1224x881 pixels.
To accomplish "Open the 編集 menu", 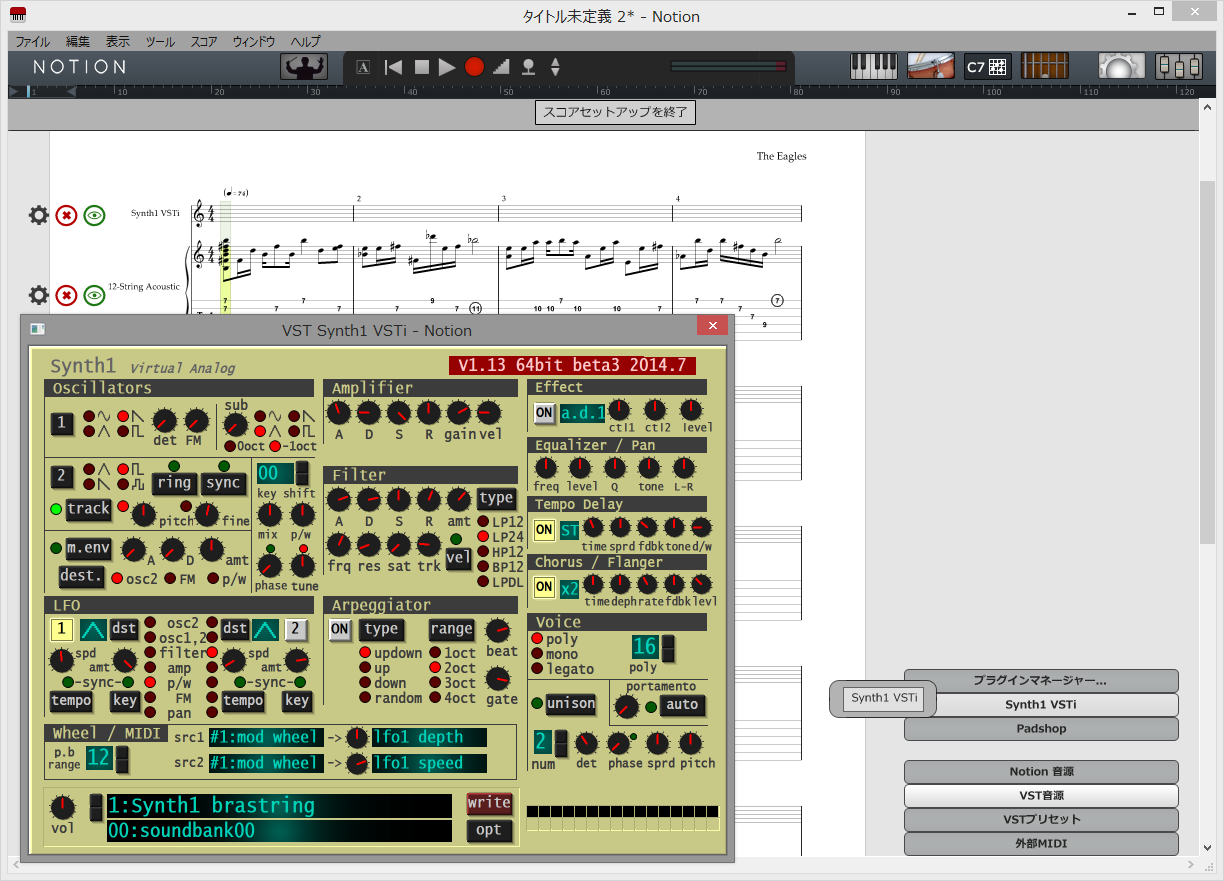I will [x=78, y=42].
